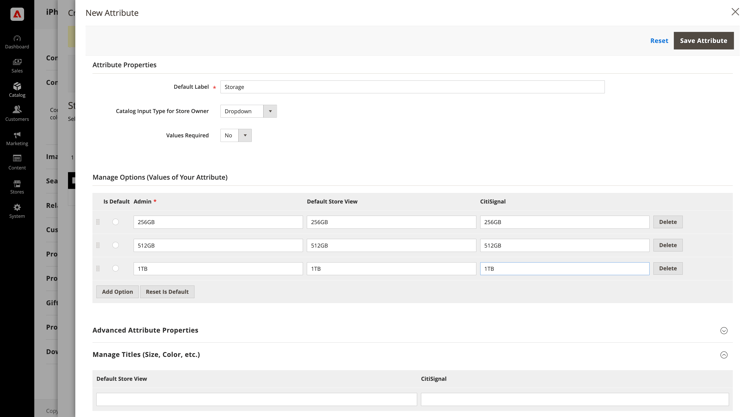Click Save Attribute button
Viewport: 750px width, 417px height.
coord(703,41)
